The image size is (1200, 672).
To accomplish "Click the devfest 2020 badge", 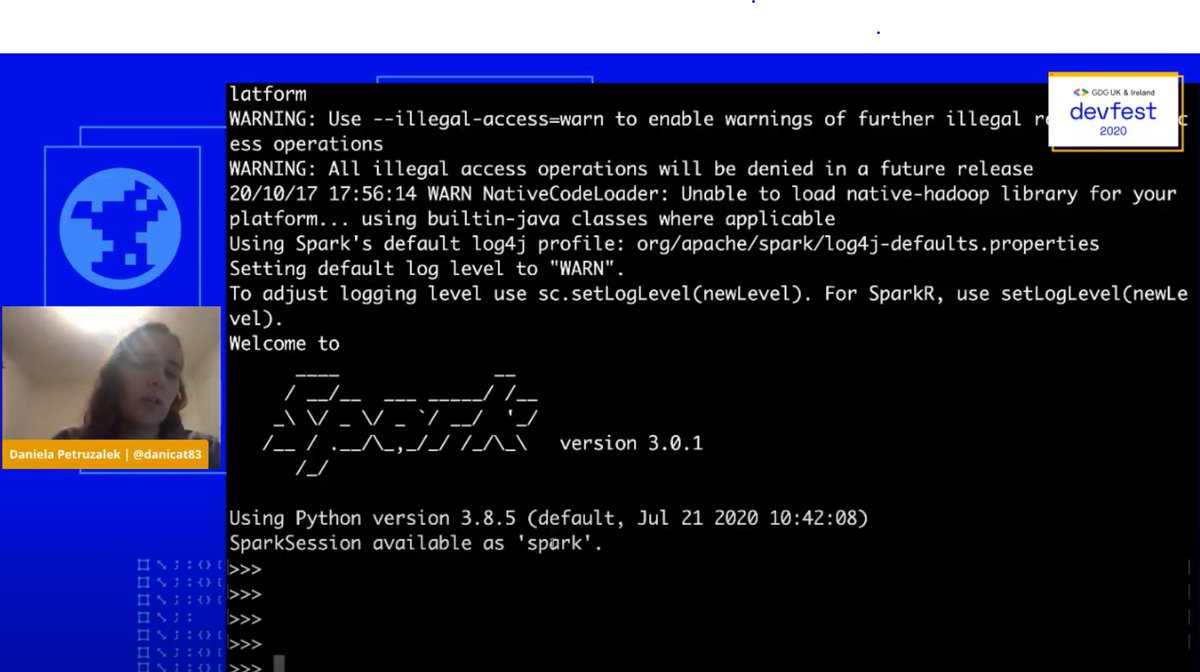I will point(1112,111).
